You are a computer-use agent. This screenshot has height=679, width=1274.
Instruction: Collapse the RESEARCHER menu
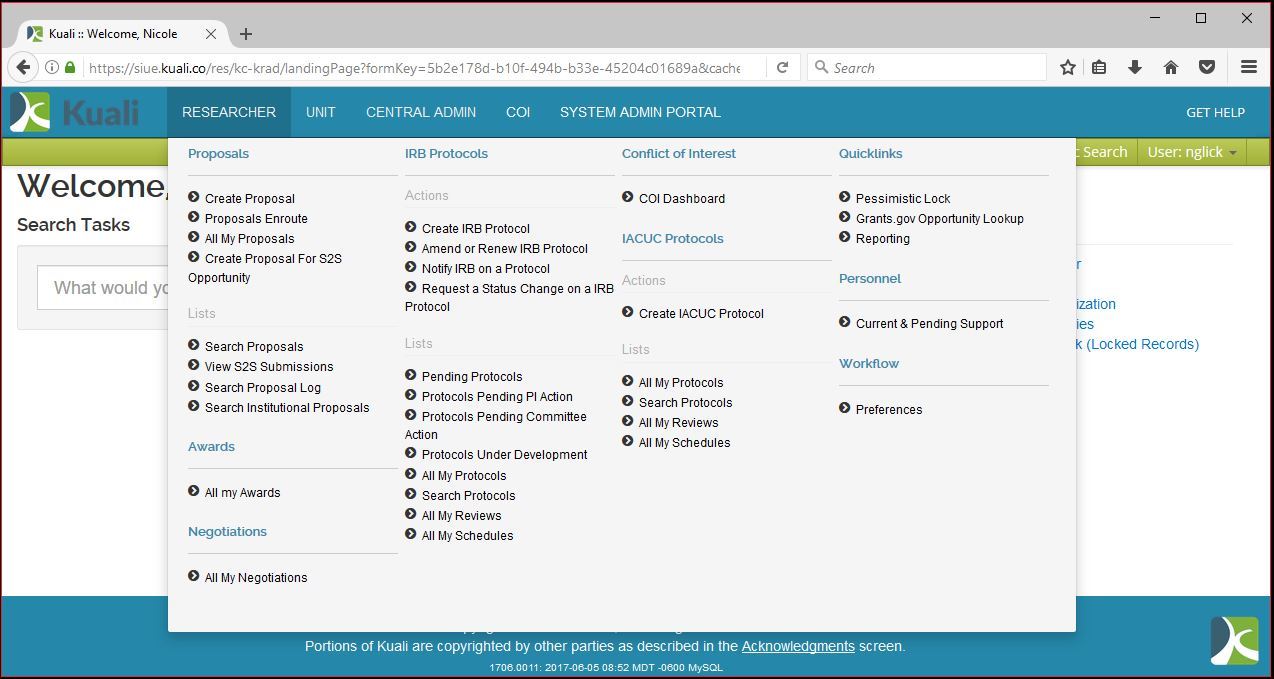[229, 112]
